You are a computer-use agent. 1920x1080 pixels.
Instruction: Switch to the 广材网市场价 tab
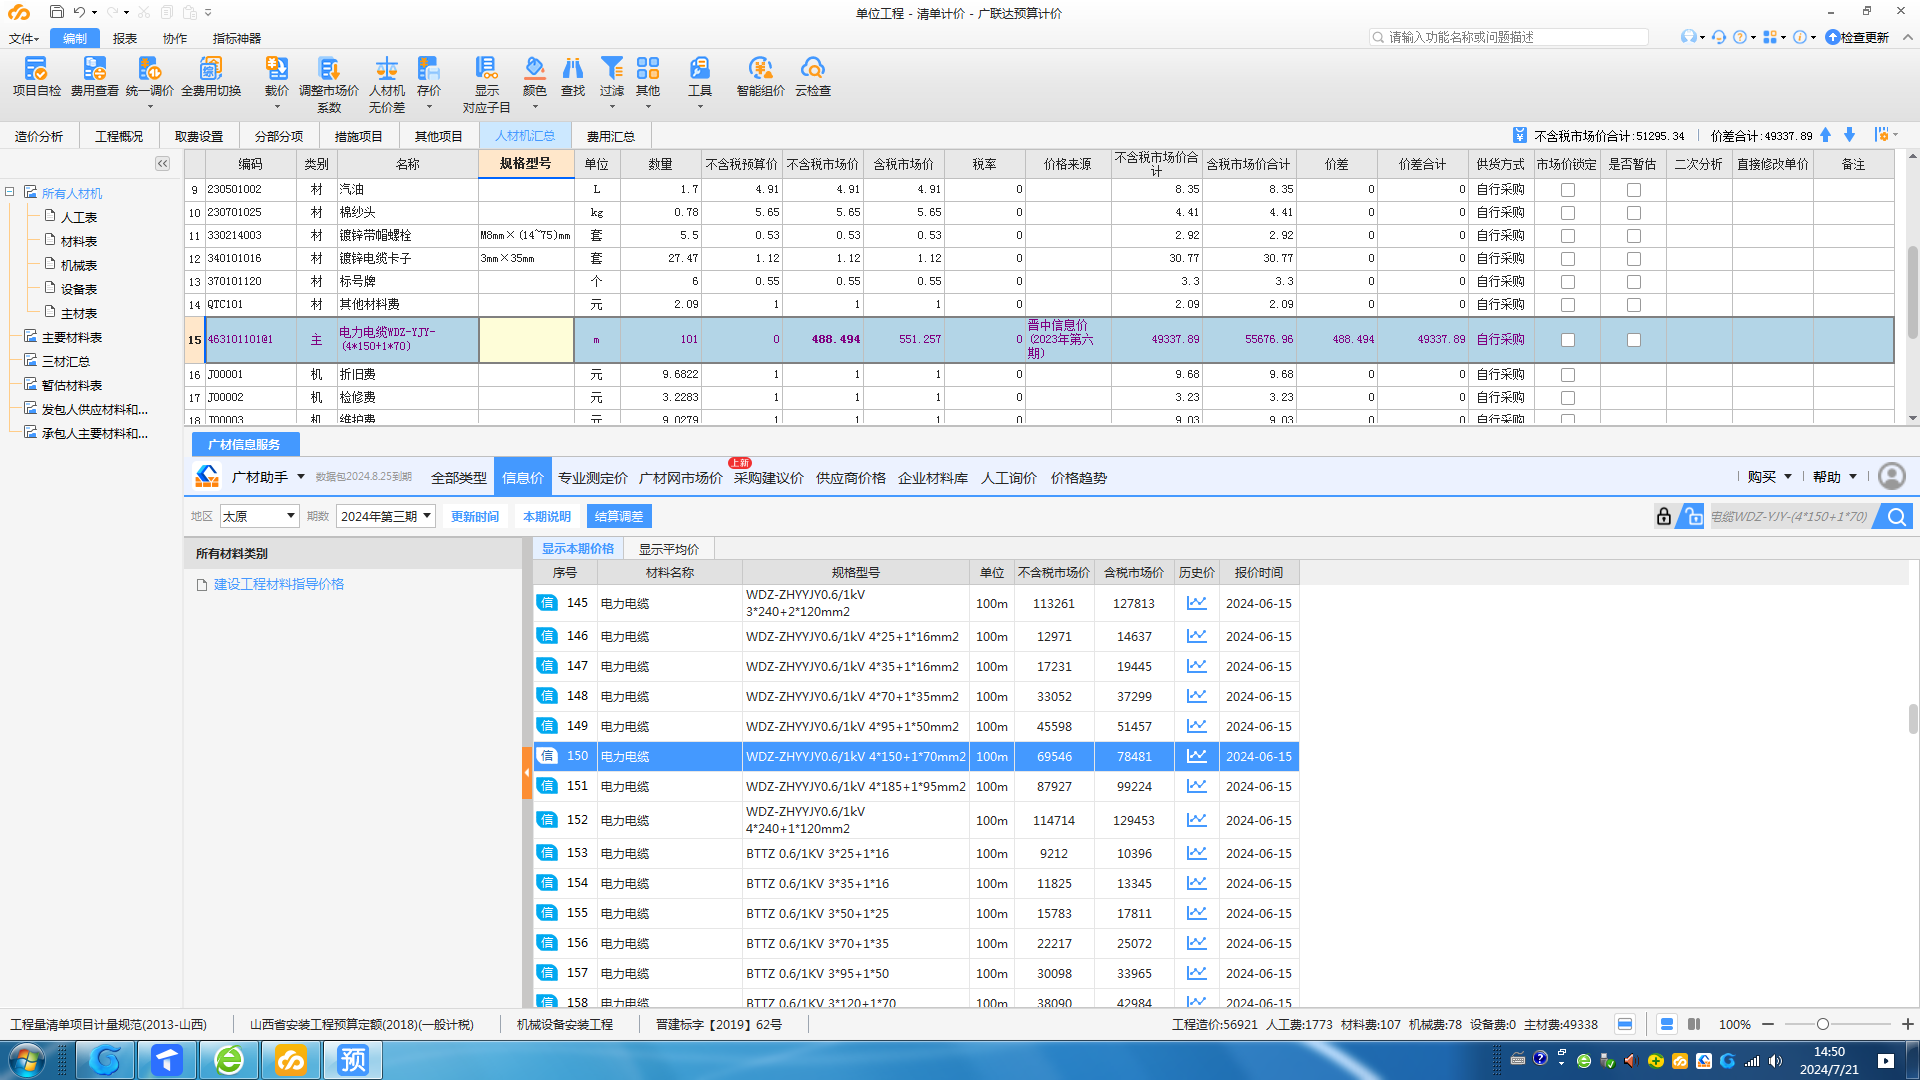(681, 478)
